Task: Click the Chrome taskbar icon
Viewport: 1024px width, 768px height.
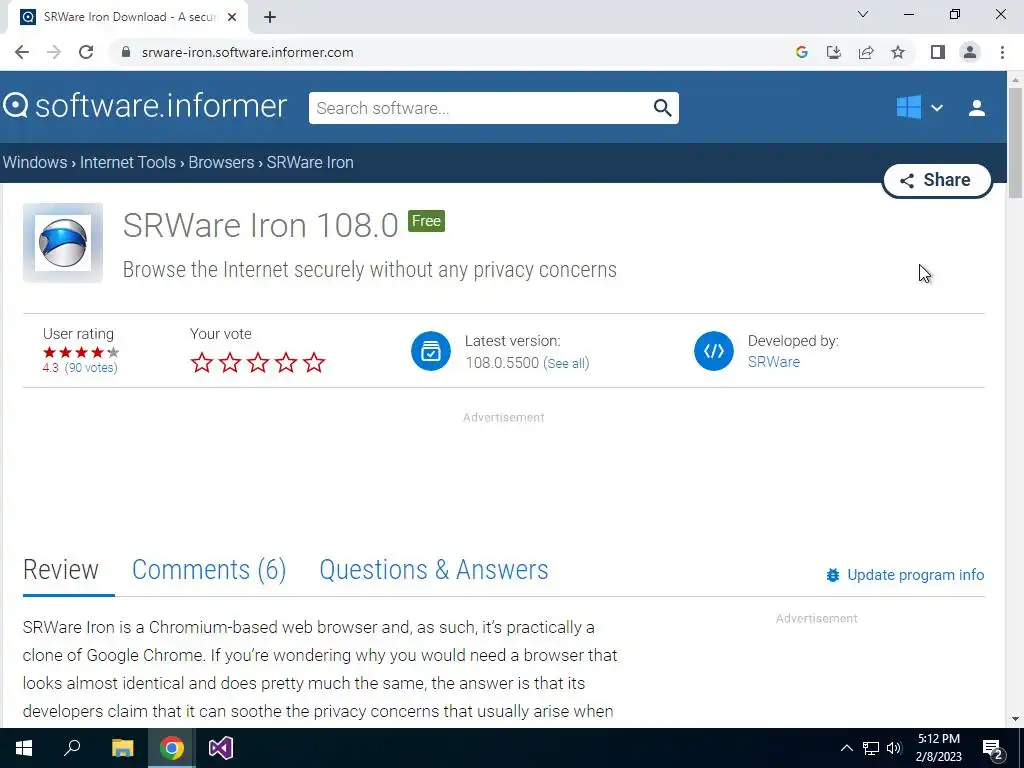Action: [x=172, y=748]
